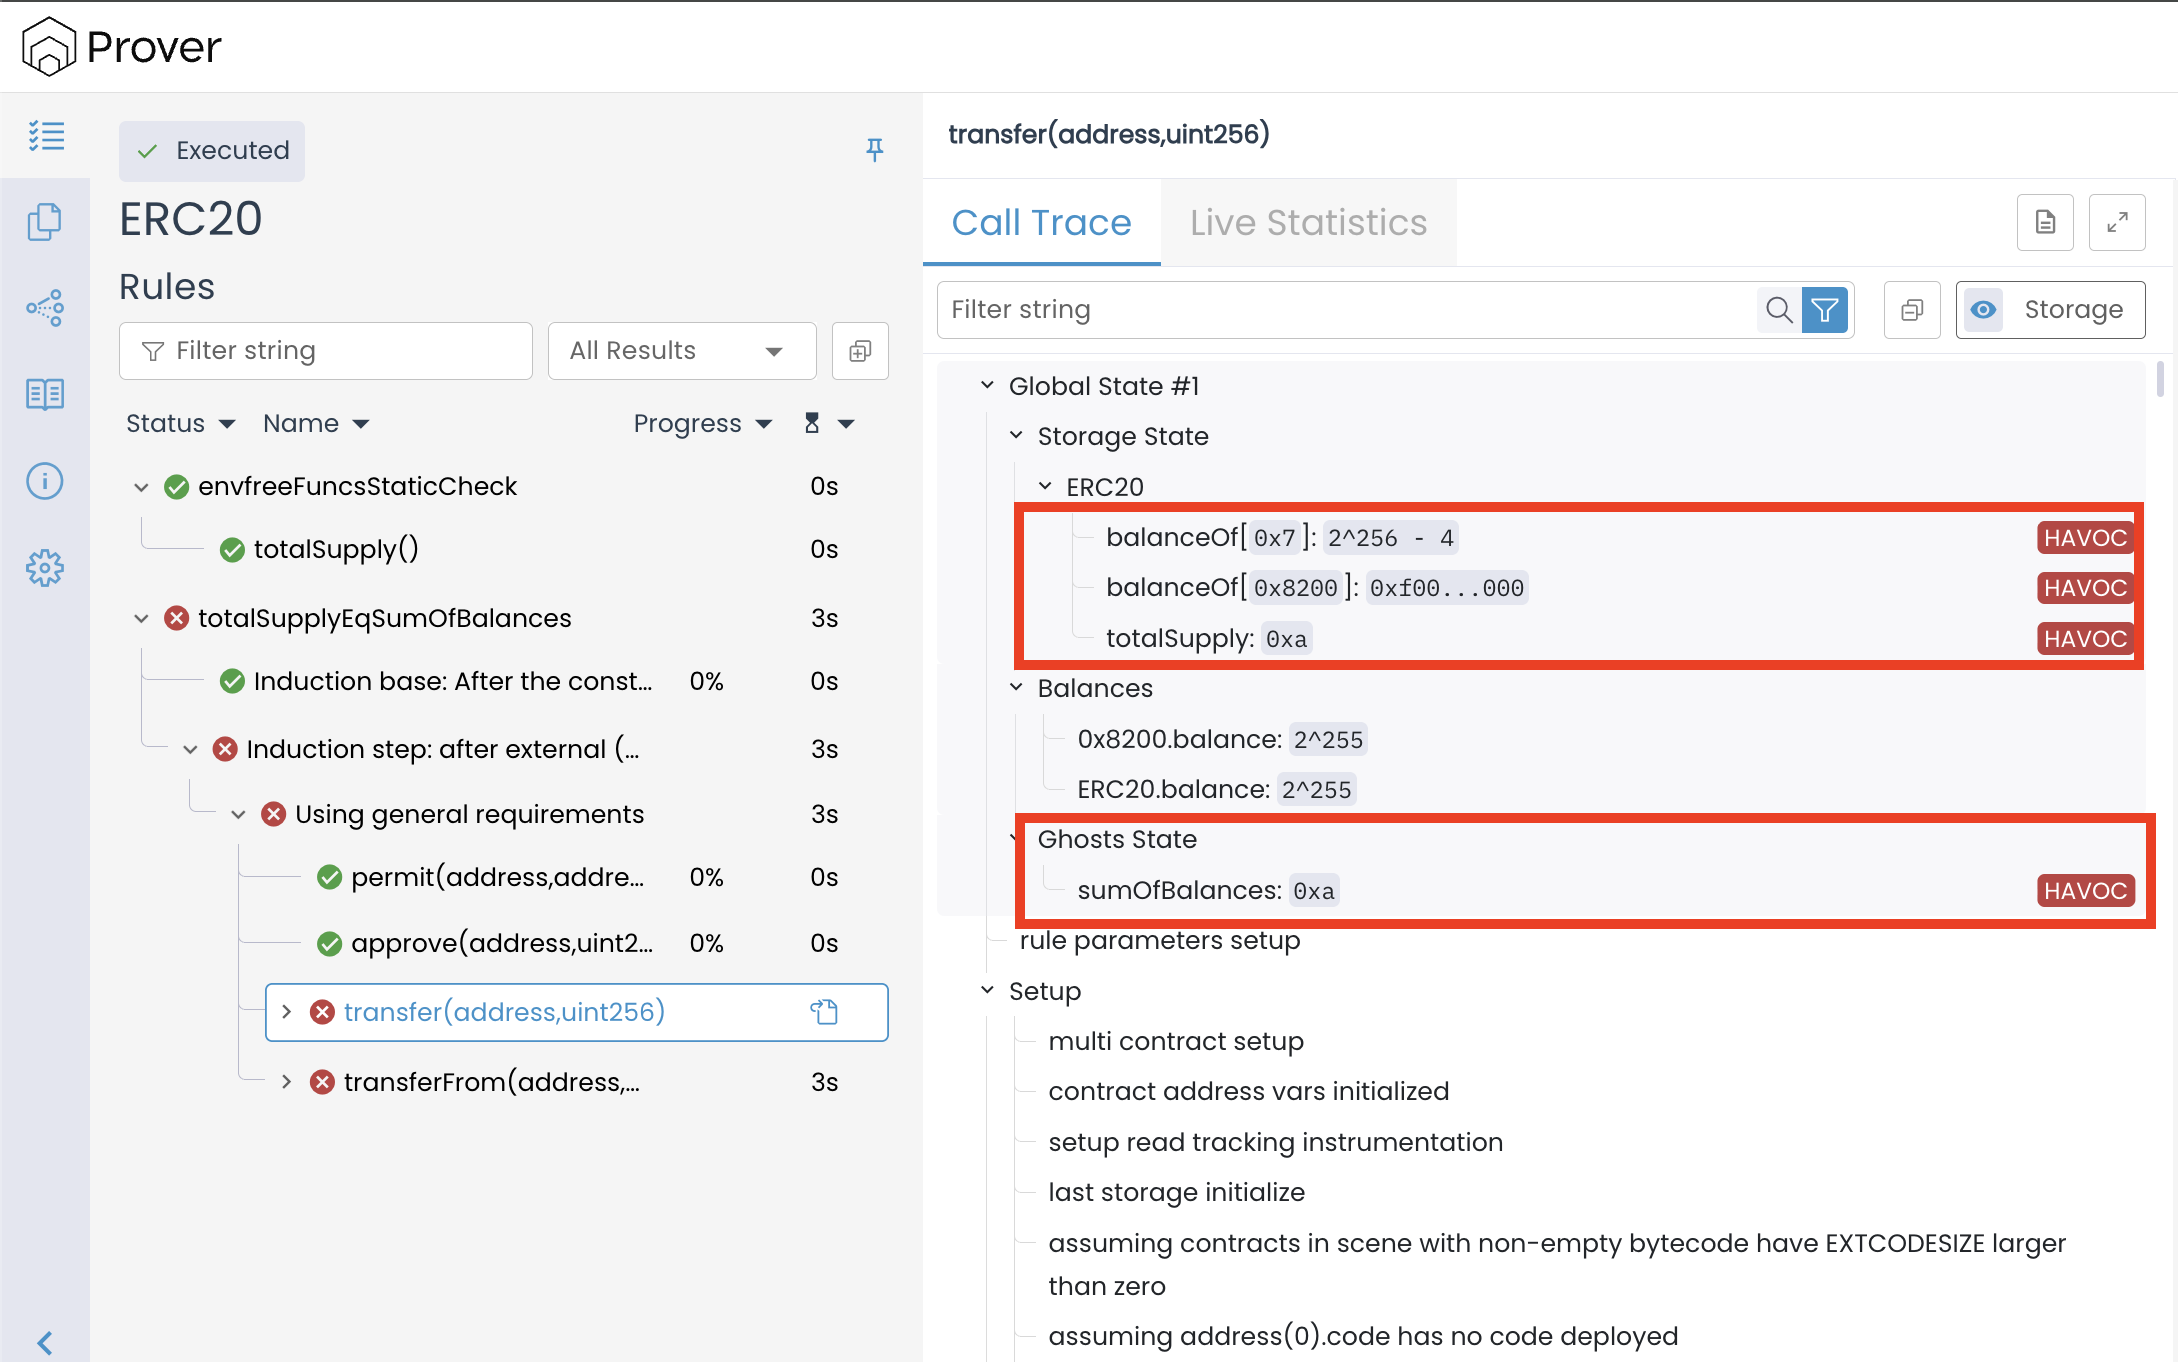The width and height of the screenshot is (2178, 1362).
Task: Click the document icon above call trace
Action: (x=2045, y=222)
